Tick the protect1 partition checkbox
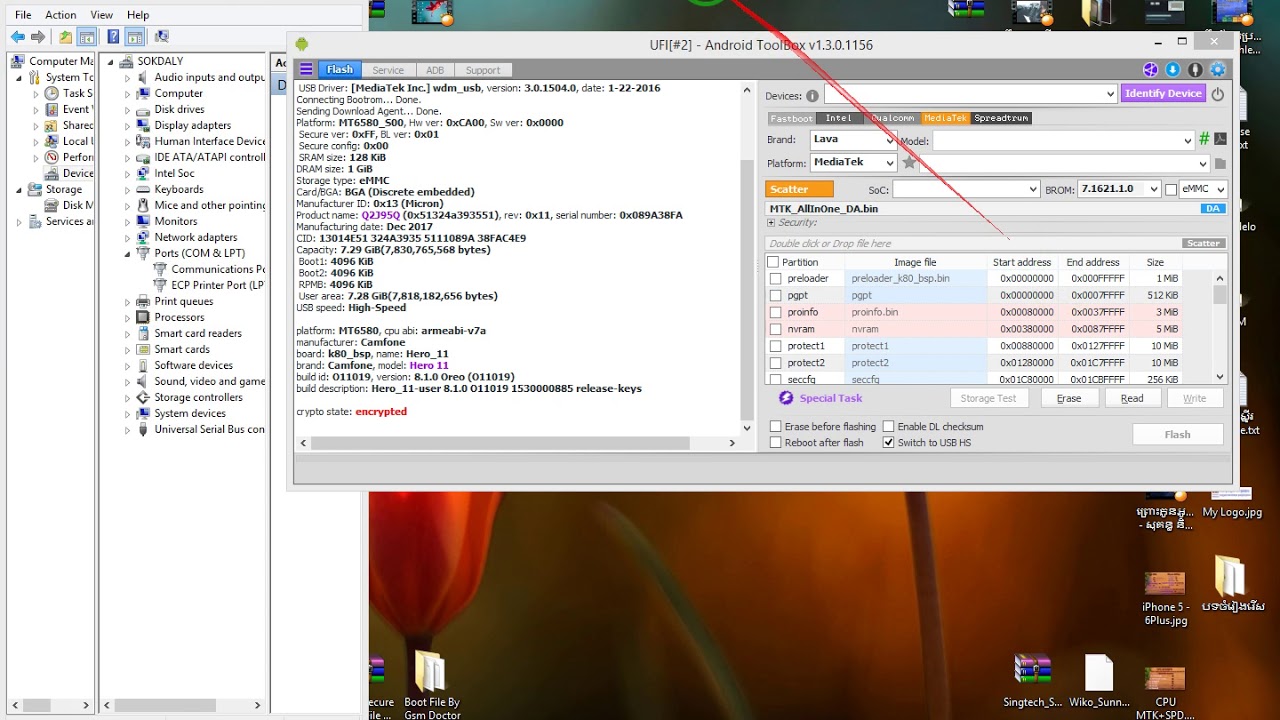The image size is (1280, 720). coord(775,347)
